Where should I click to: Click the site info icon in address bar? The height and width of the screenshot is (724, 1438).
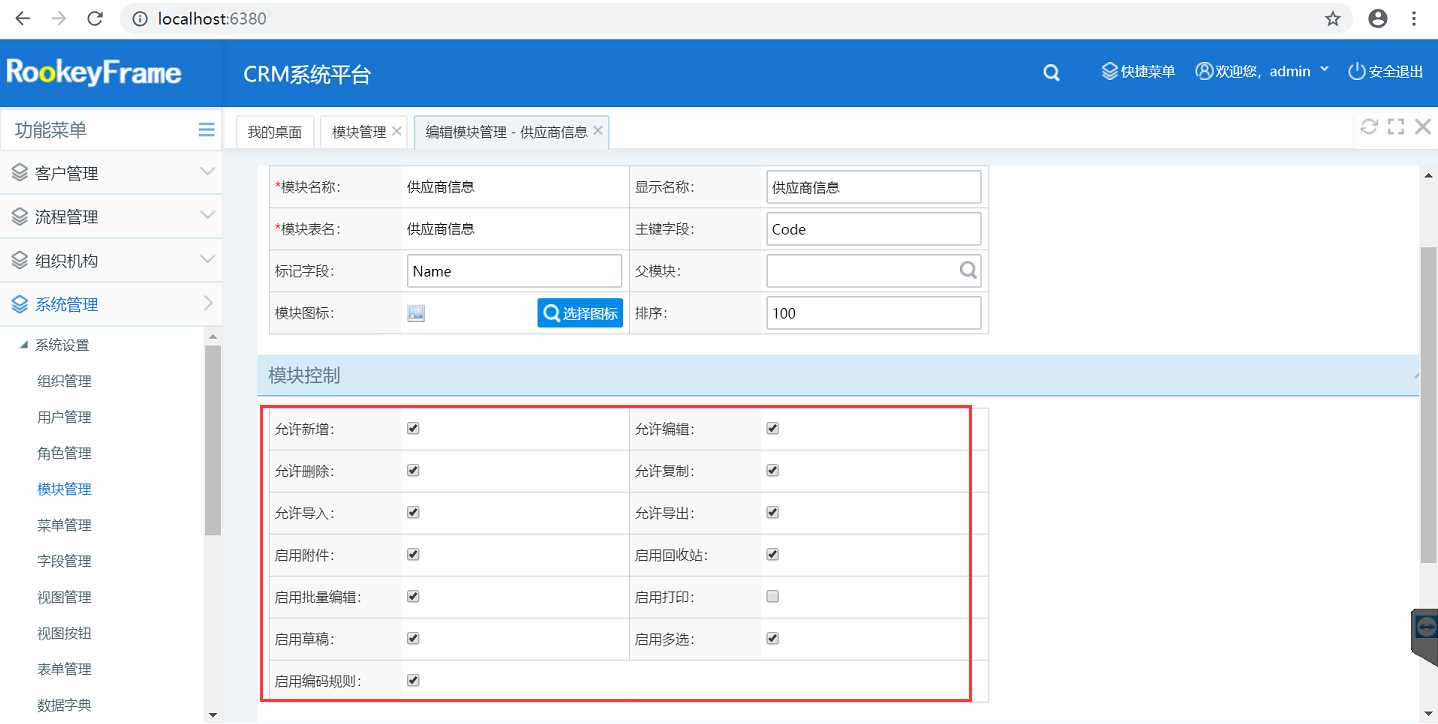pyautogui.click(x=141, y=18)
